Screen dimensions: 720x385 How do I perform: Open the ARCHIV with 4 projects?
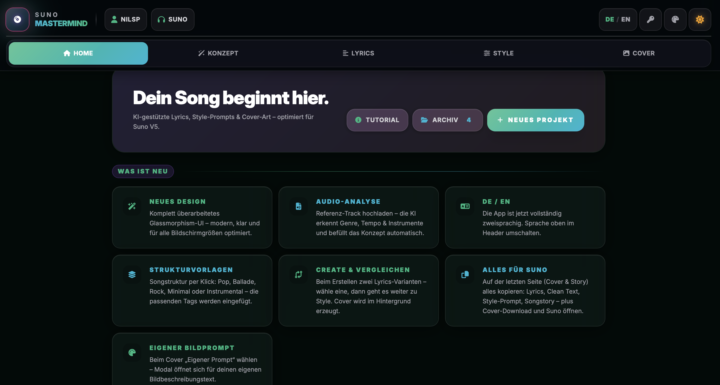pyautogui.click(x=448, y=120)
